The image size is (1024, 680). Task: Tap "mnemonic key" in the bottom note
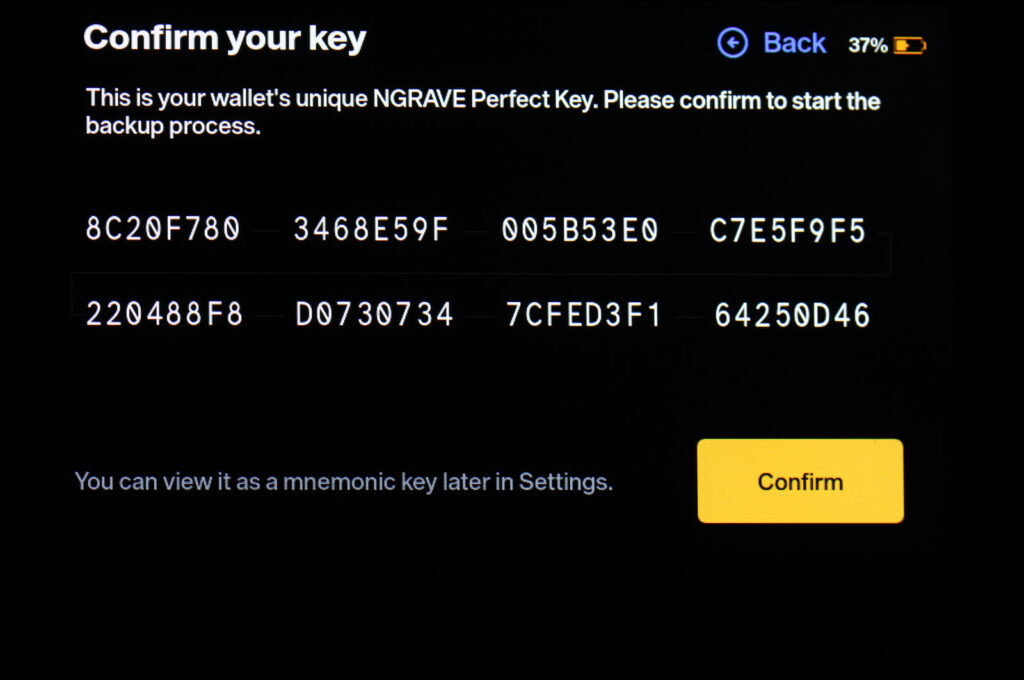point(359,482)
